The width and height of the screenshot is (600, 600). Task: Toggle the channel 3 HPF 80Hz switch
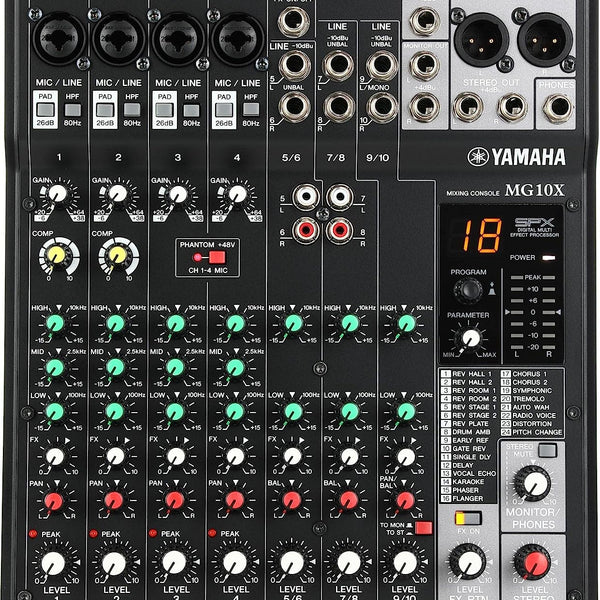click(x=191, y=110)
